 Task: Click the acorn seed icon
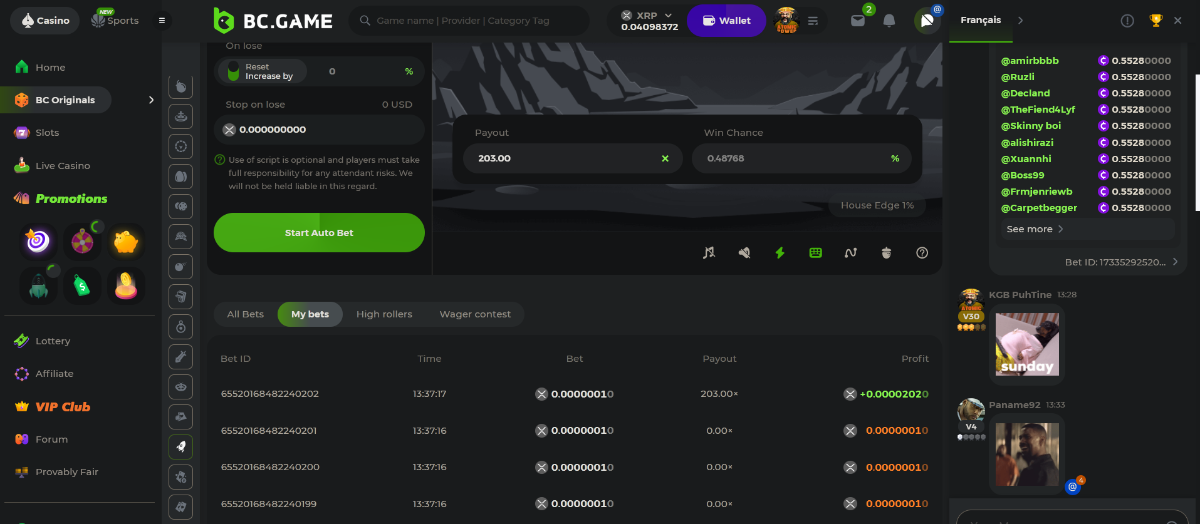886,253
